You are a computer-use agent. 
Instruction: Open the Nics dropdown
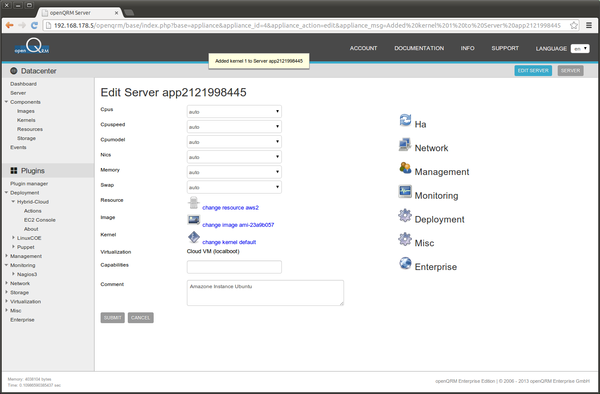pos(234,157)
